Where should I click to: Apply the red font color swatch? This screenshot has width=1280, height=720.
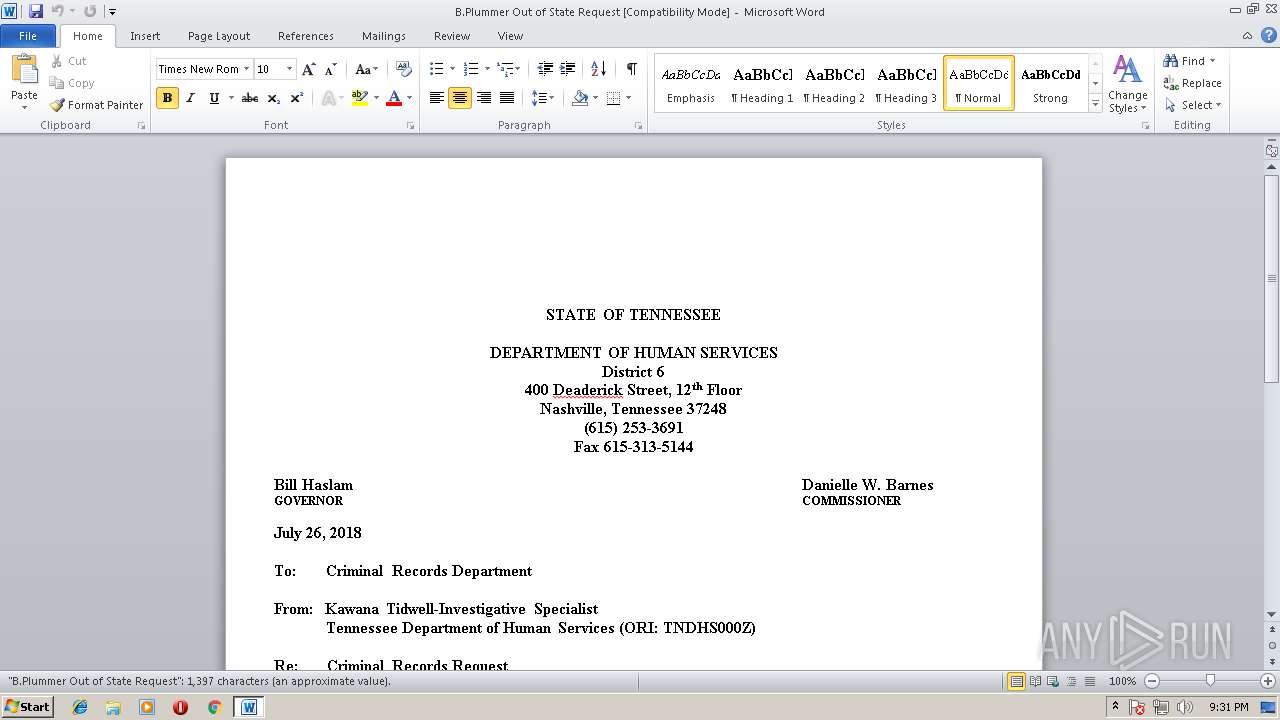pyautogui.click(x=394, y=98)
